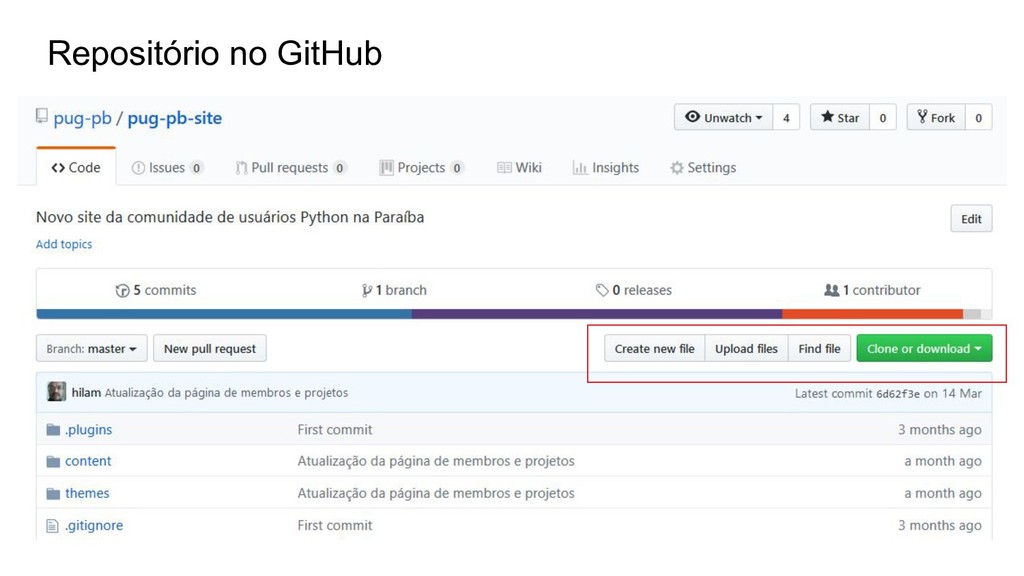Star the pug-pb-site repository
The height and width of the screenshot is (576, 1024).
840,118
